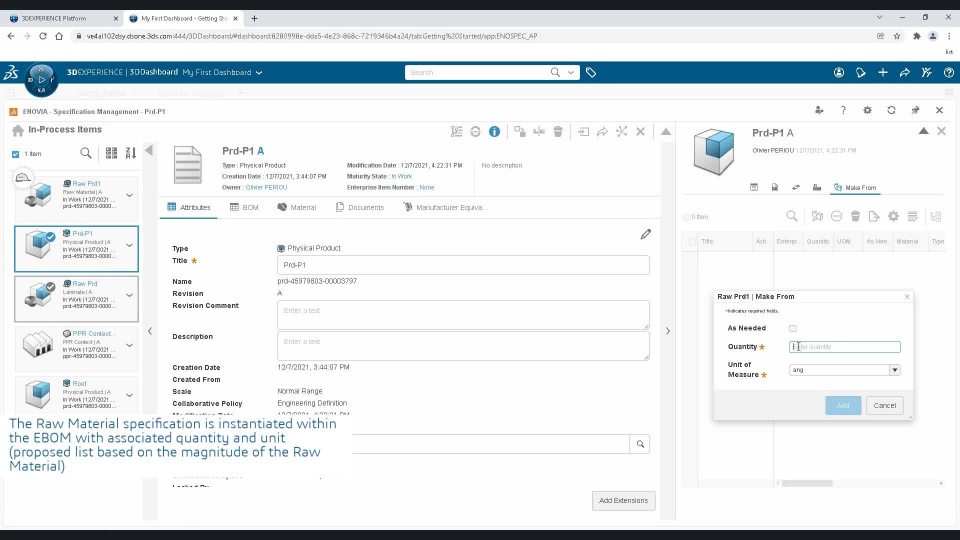Expand the Raw Prd Laminate card chevron
The width and height of the screenshot is (960, 540).
pyautogui.click(x=129, y=295)
